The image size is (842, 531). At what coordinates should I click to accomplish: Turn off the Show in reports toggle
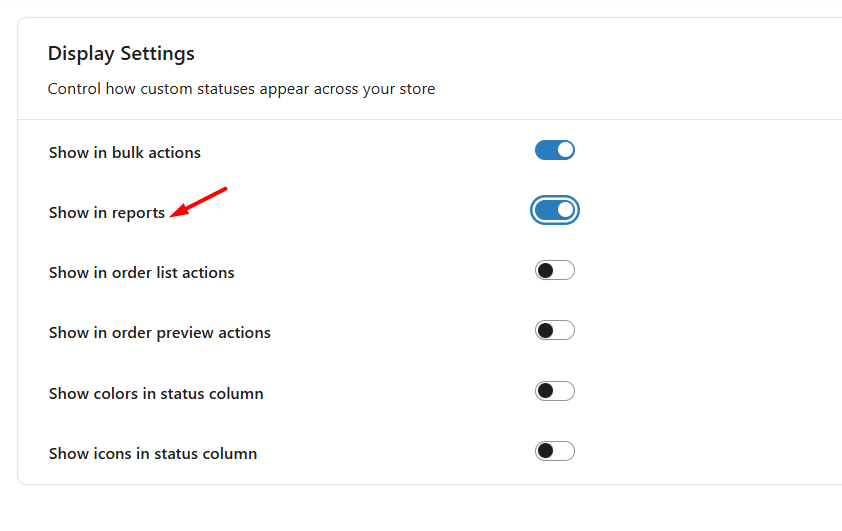(555, 210)
